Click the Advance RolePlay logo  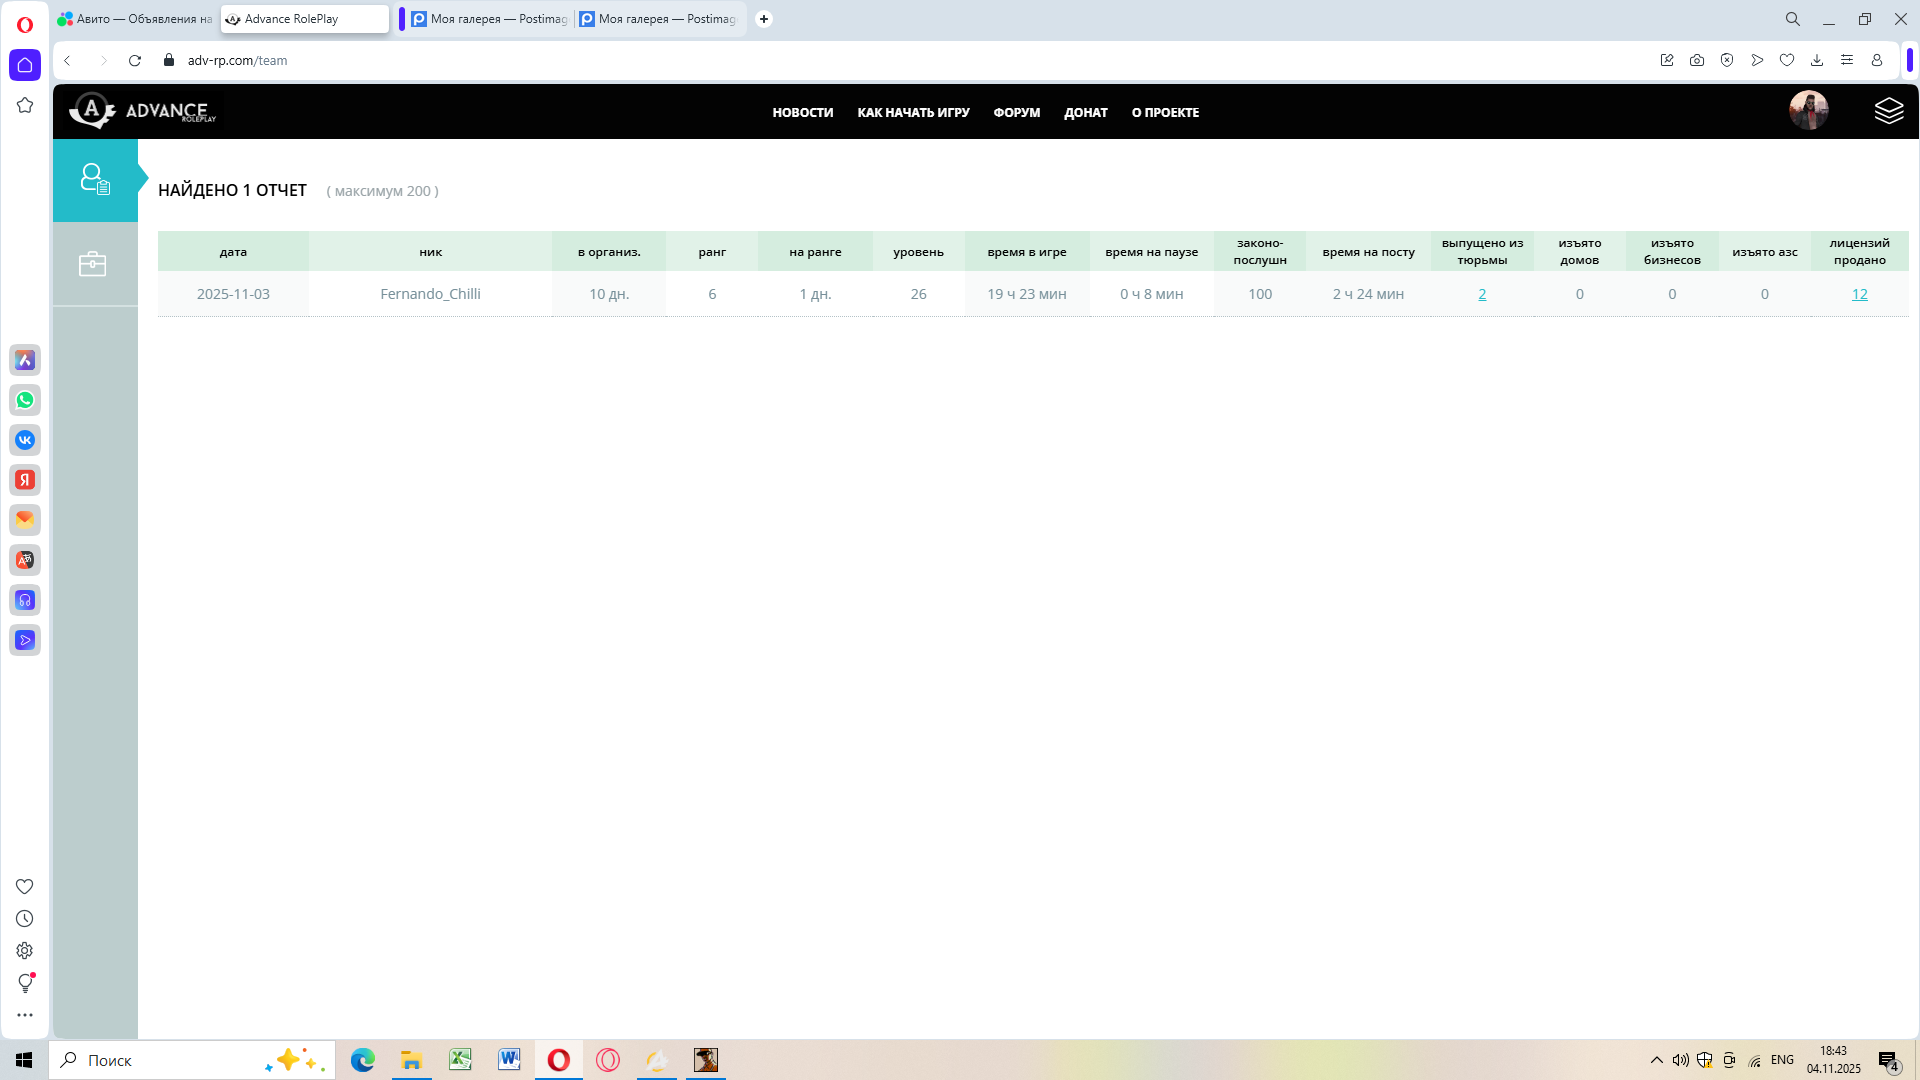[143, 111]
